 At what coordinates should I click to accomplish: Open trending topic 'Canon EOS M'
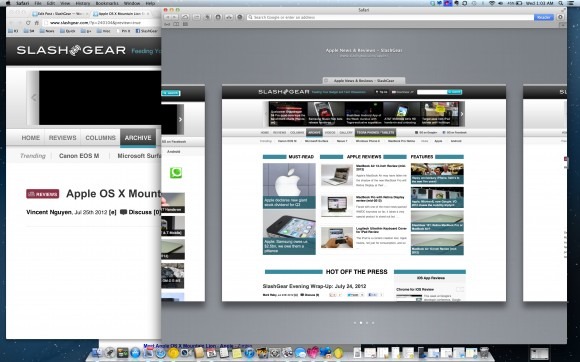[79, 156]
